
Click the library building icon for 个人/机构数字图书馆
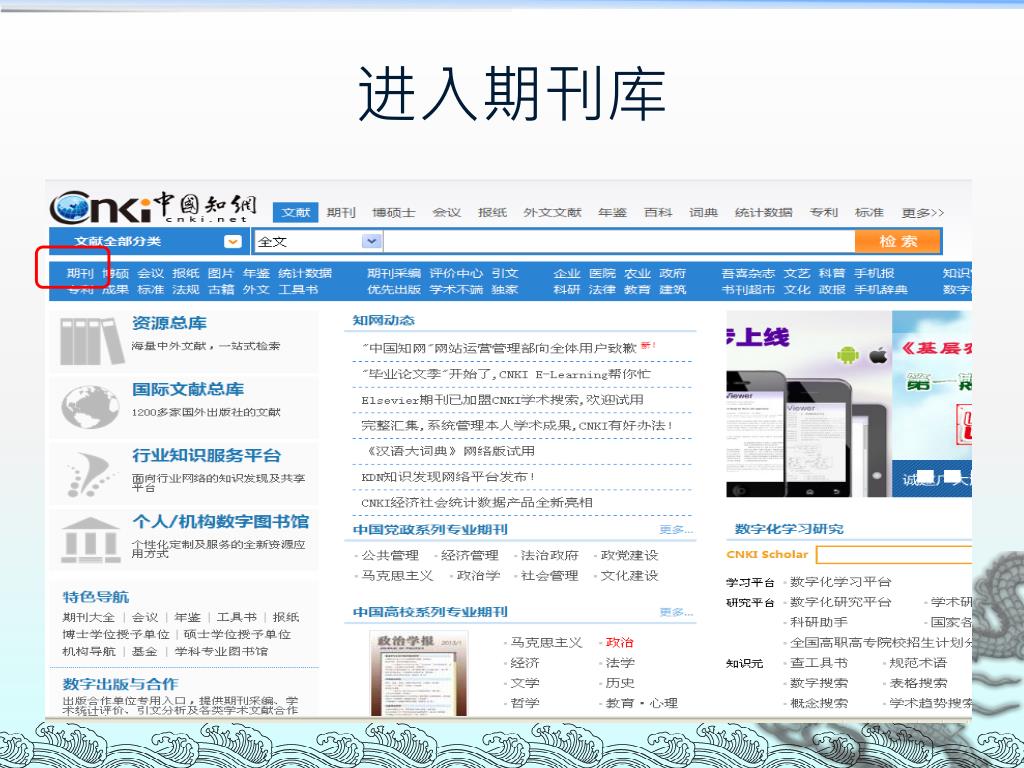click(90, 541)
